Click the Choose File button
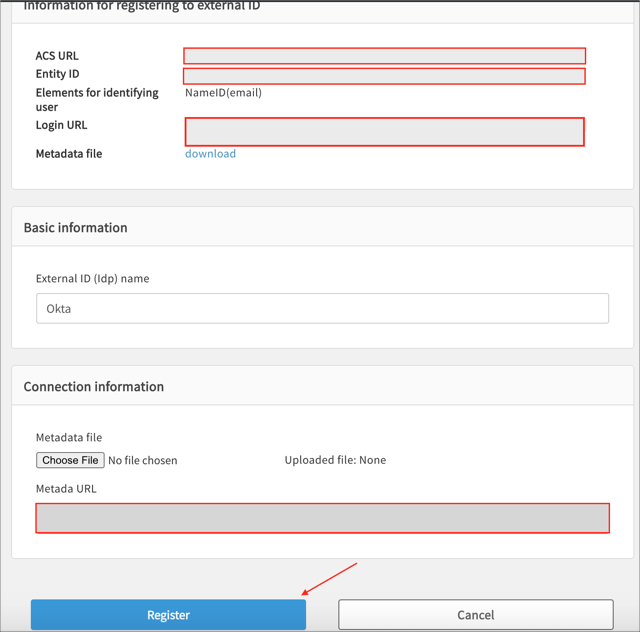The width and height of the screenshot is (640, 632). click(x=70, y=460)
